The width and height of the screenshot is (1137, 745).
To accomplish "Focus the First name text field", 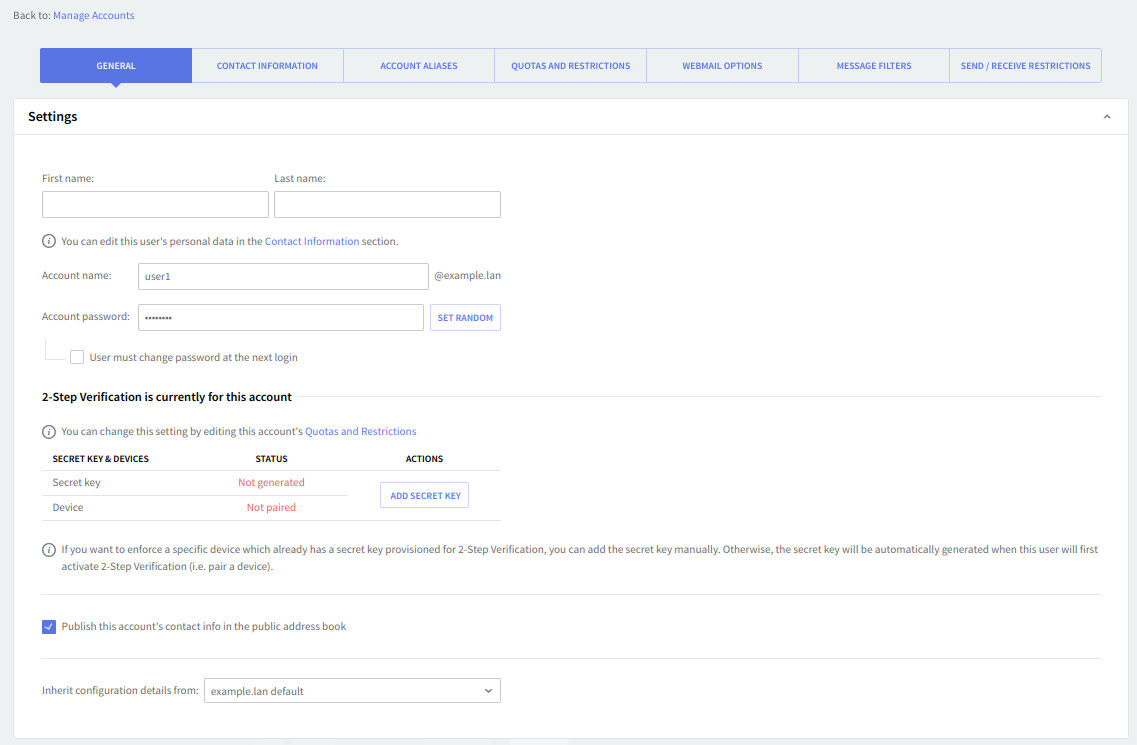I will coord(155,205).
